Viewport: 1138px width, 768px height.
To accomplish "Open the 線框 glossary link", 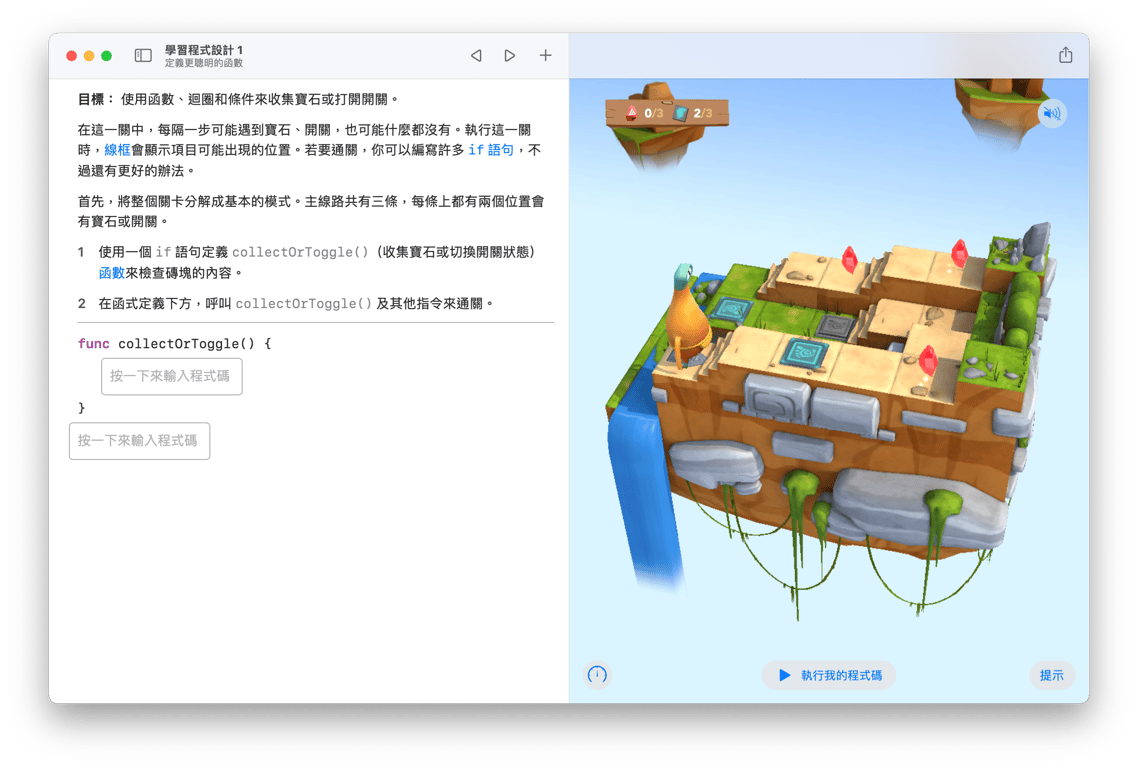I will click(118, 150).
